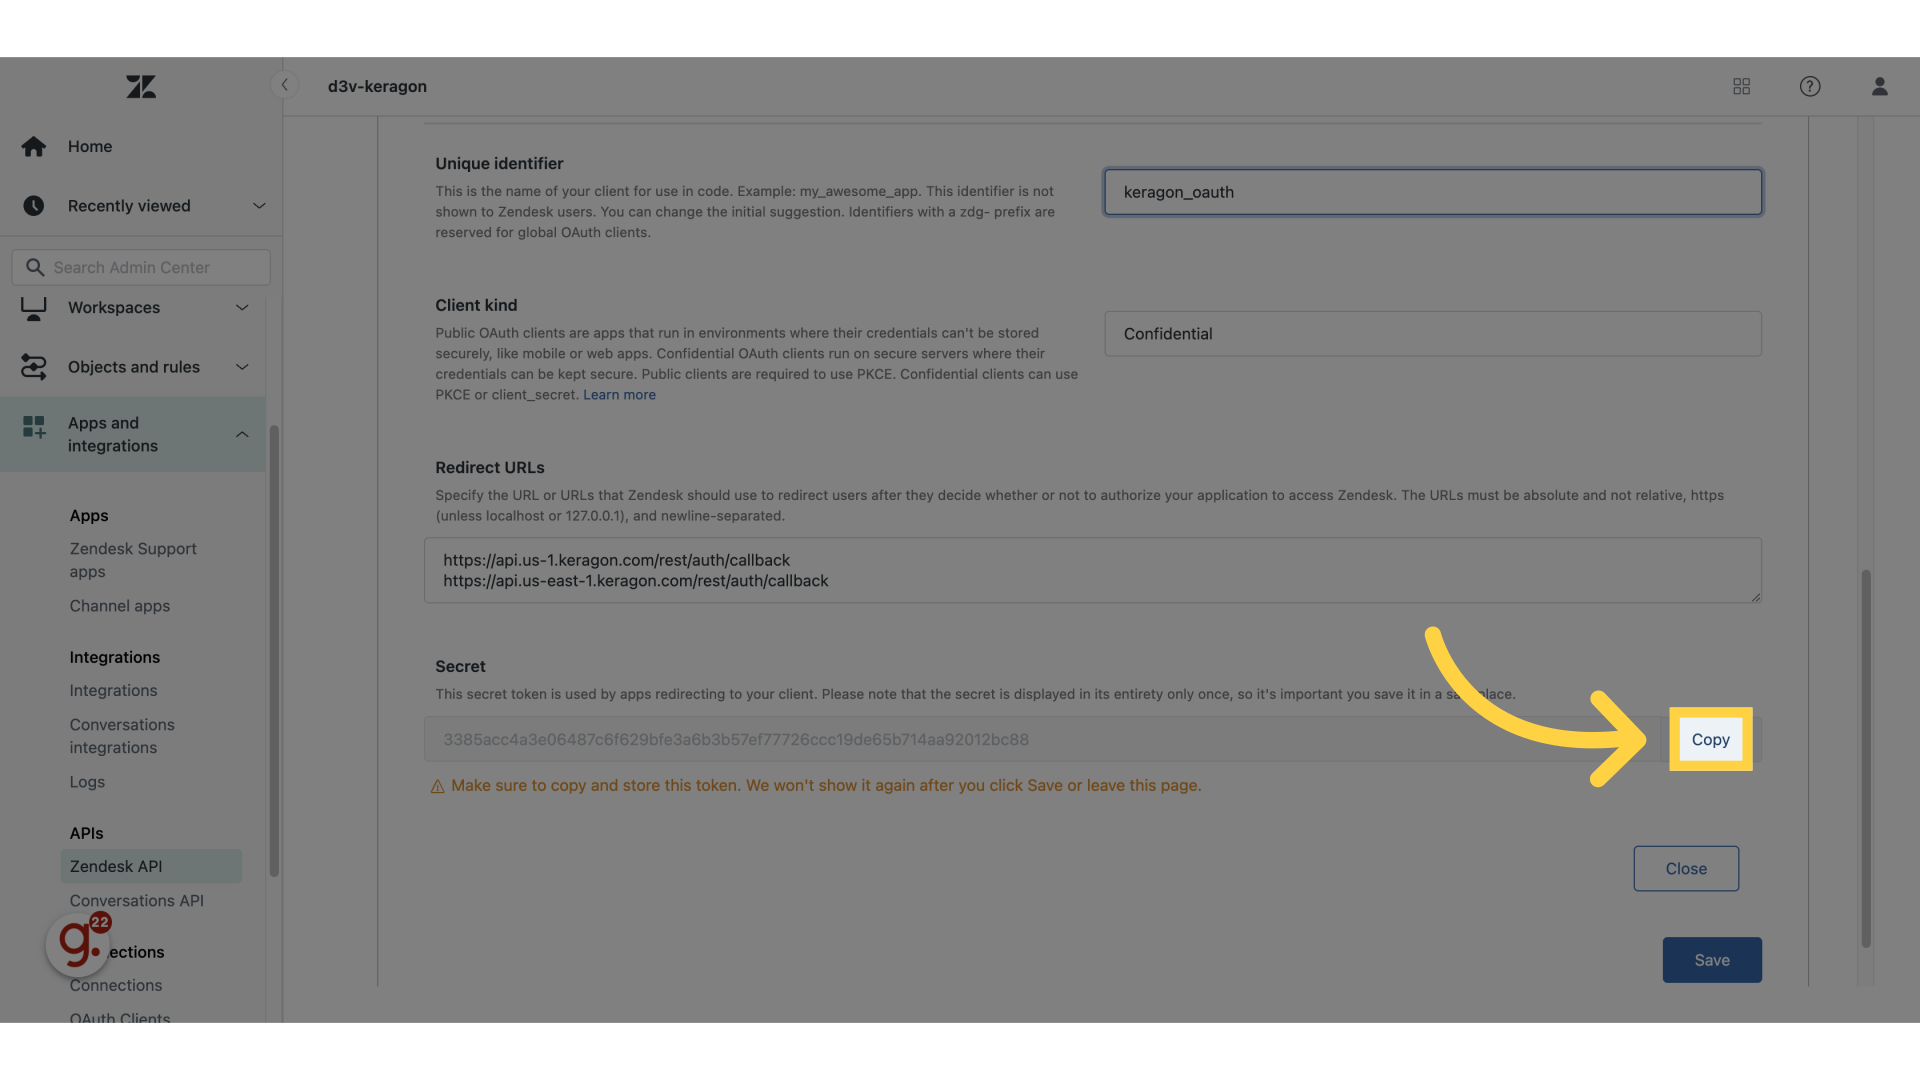Screen dimensions: 1920x1080
Task: Open Connections page
Action: [116, 986]
